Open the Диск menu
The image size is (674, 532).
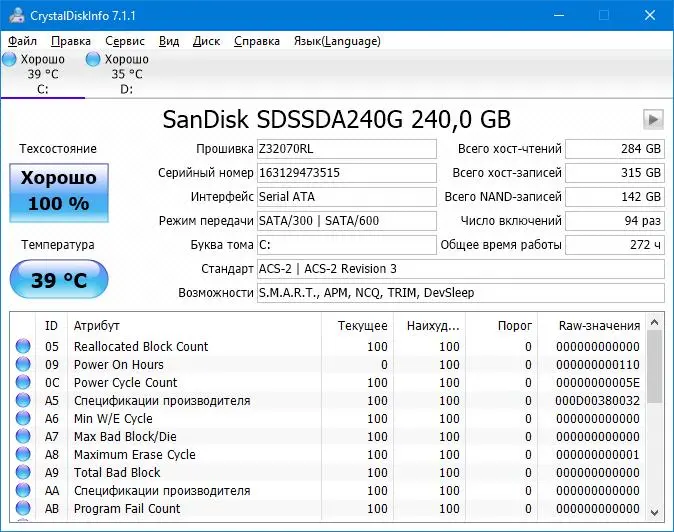[x=206, y=41]
